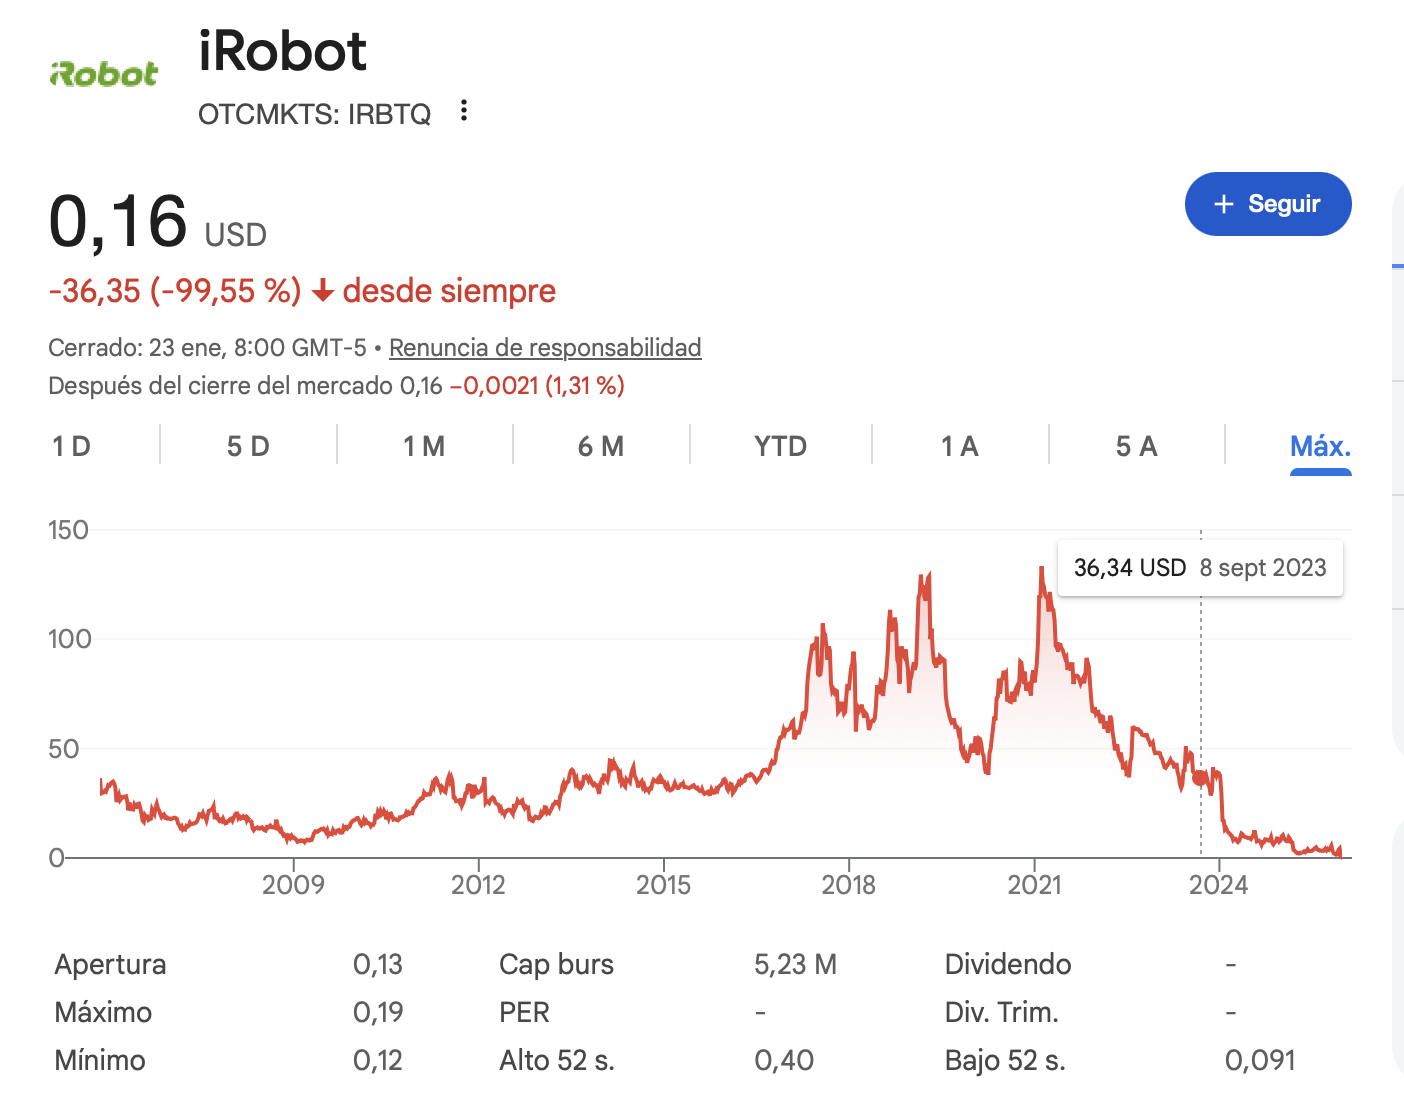
Task: Click the 2018 label on the chart axis
Action: [x=848, y=885]
